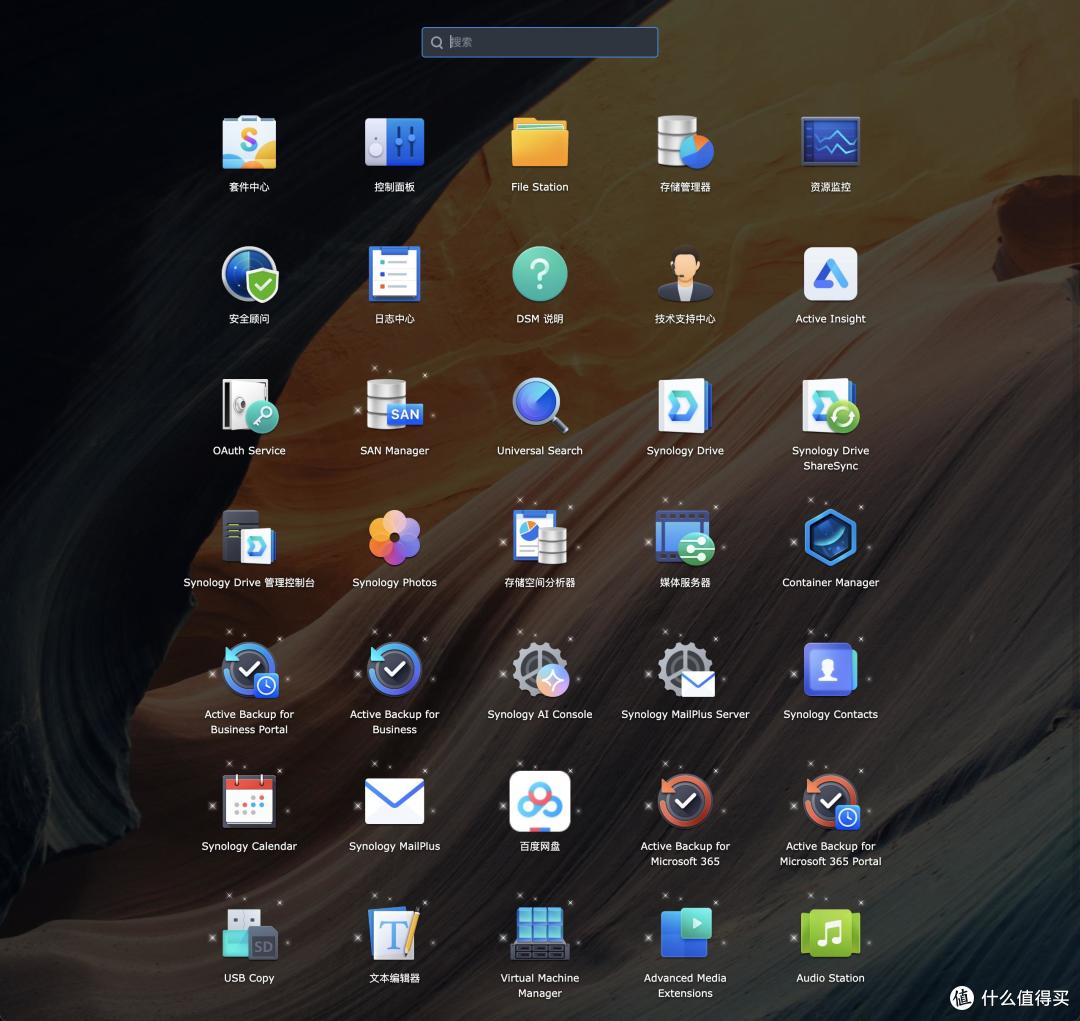1080x1021 pixels.
Task: Launch USB Copy
Action: [249, 933]
